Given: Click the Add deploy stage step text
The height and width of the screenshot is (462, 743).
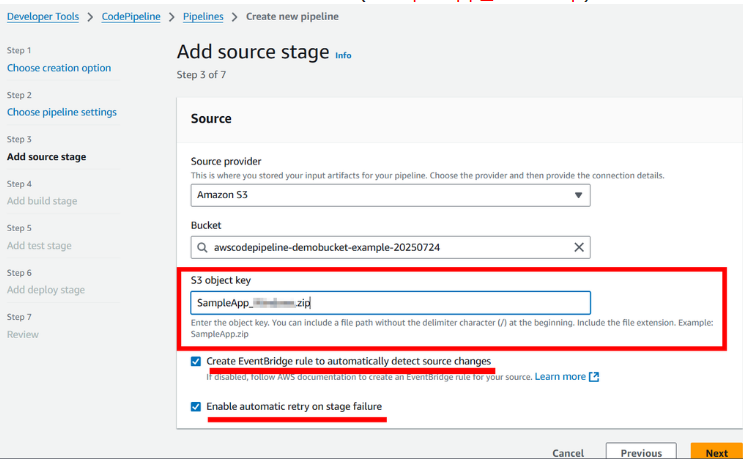Looking at the screenshot, I should click(45, 290).
